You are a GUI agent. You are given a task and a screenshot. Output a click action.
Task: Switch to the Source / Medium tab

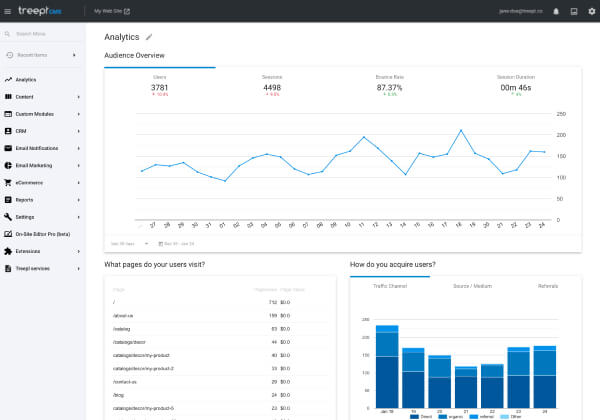473,286
